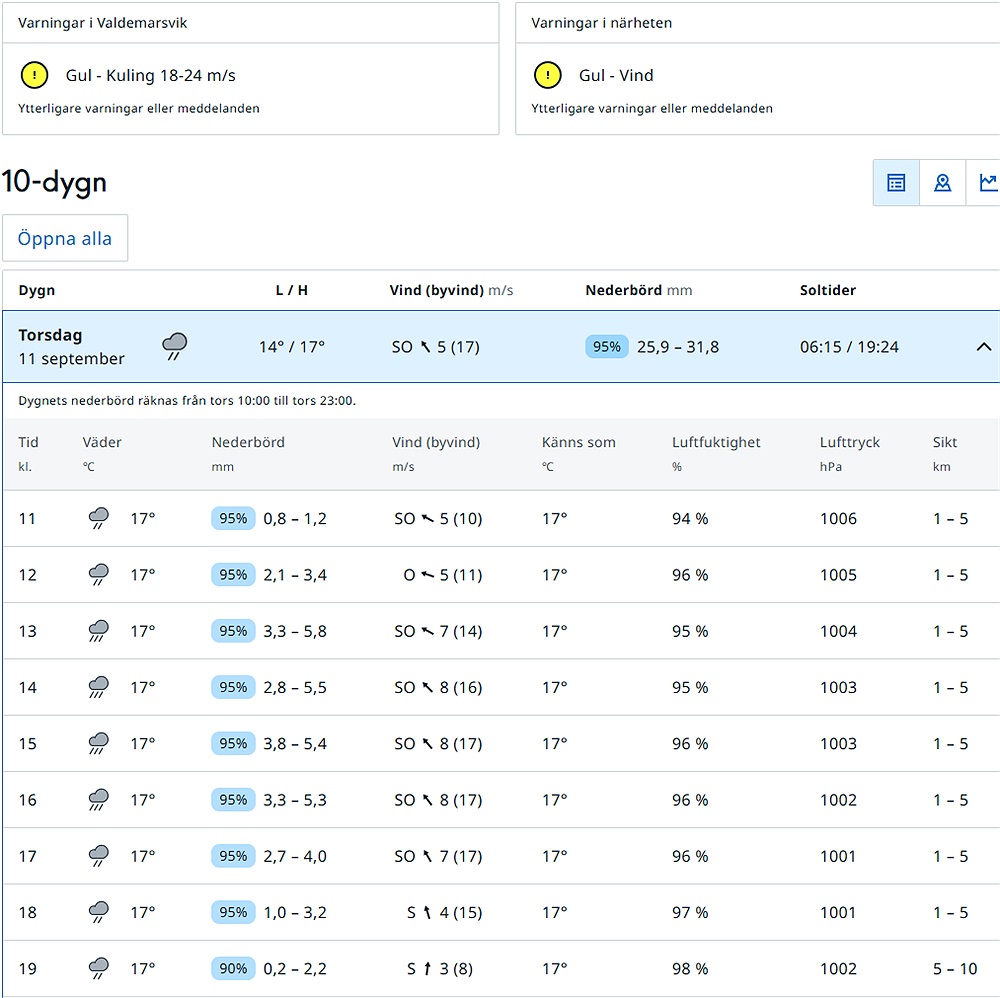Click rain icon in the 12 o'clock row

[x=98, y=574]
